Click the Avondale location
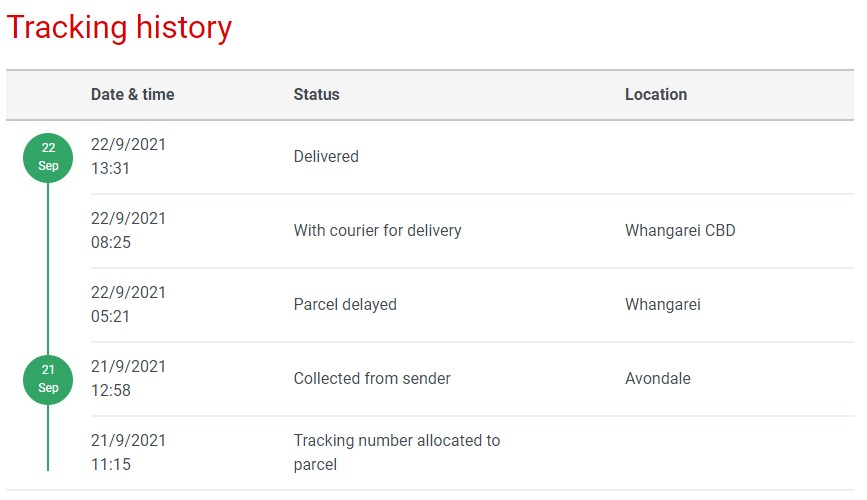Screen dimensions: 867x500 658,379
